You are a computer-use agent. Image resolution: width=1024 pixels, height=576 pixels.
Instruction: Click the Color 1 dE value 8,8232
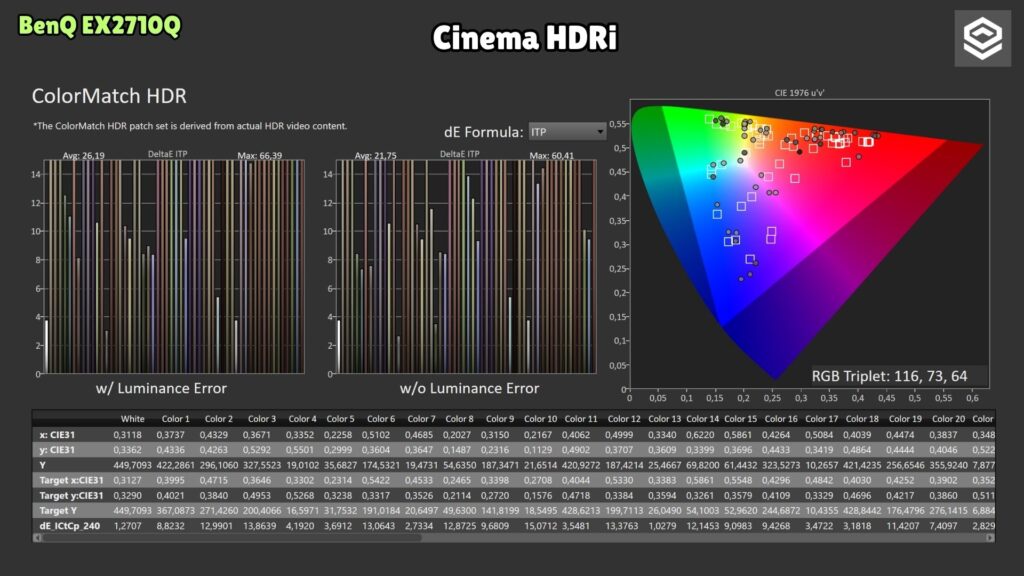click(170, 526)
